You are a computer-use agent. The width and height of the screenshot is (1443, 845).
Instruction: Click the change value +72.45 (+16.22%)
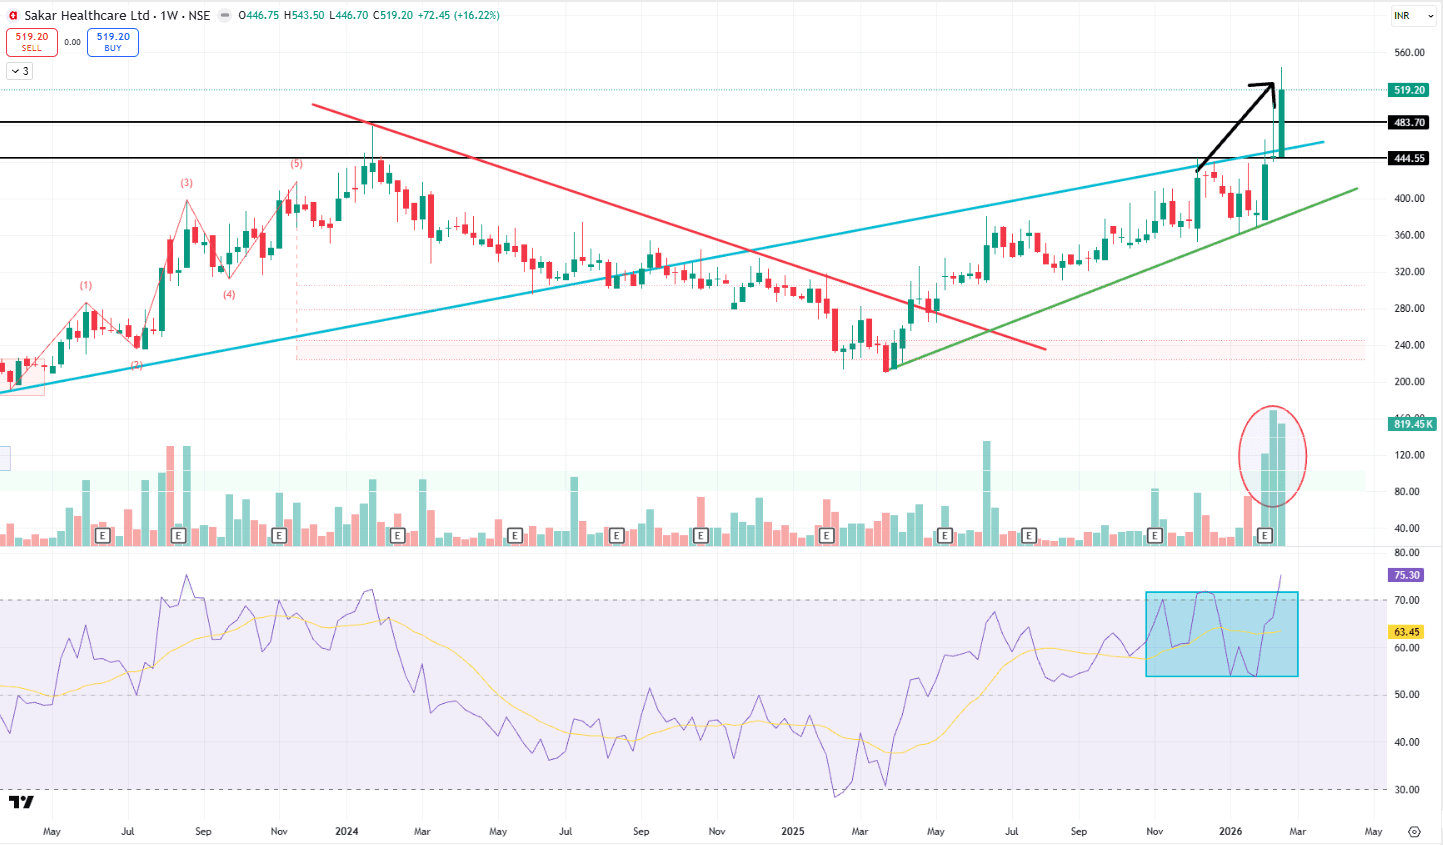tap(459, 16)
